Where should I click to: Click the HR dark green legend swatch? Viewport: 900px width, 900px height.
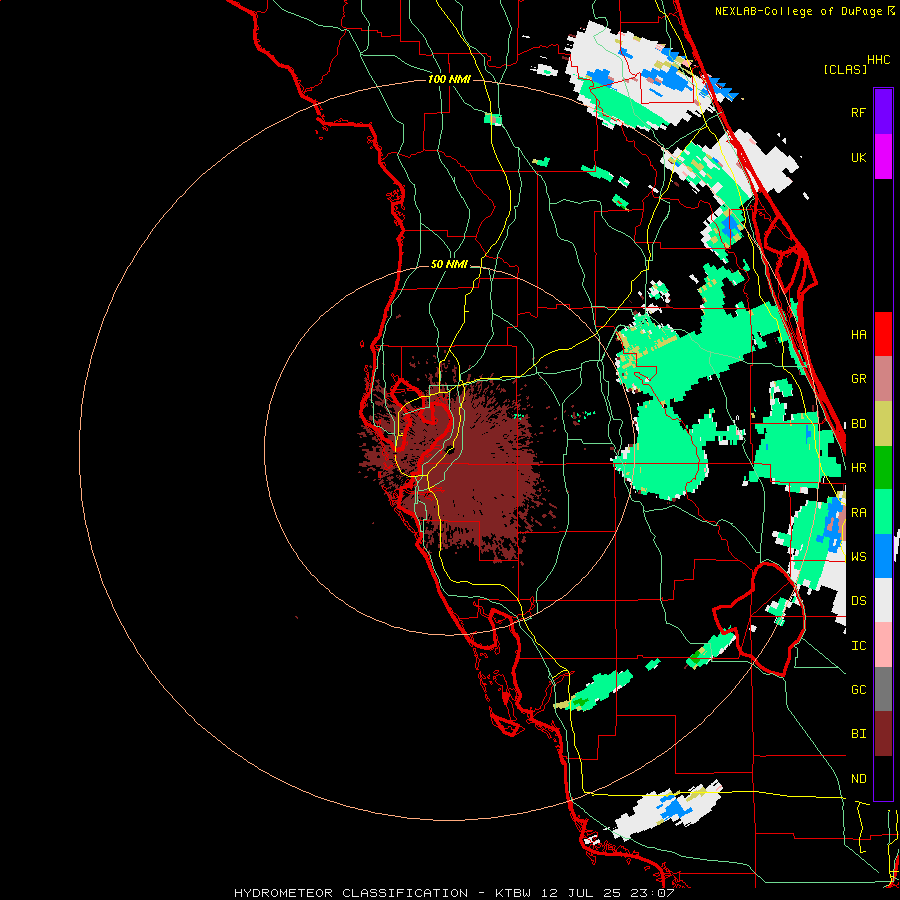click(883, 468)
